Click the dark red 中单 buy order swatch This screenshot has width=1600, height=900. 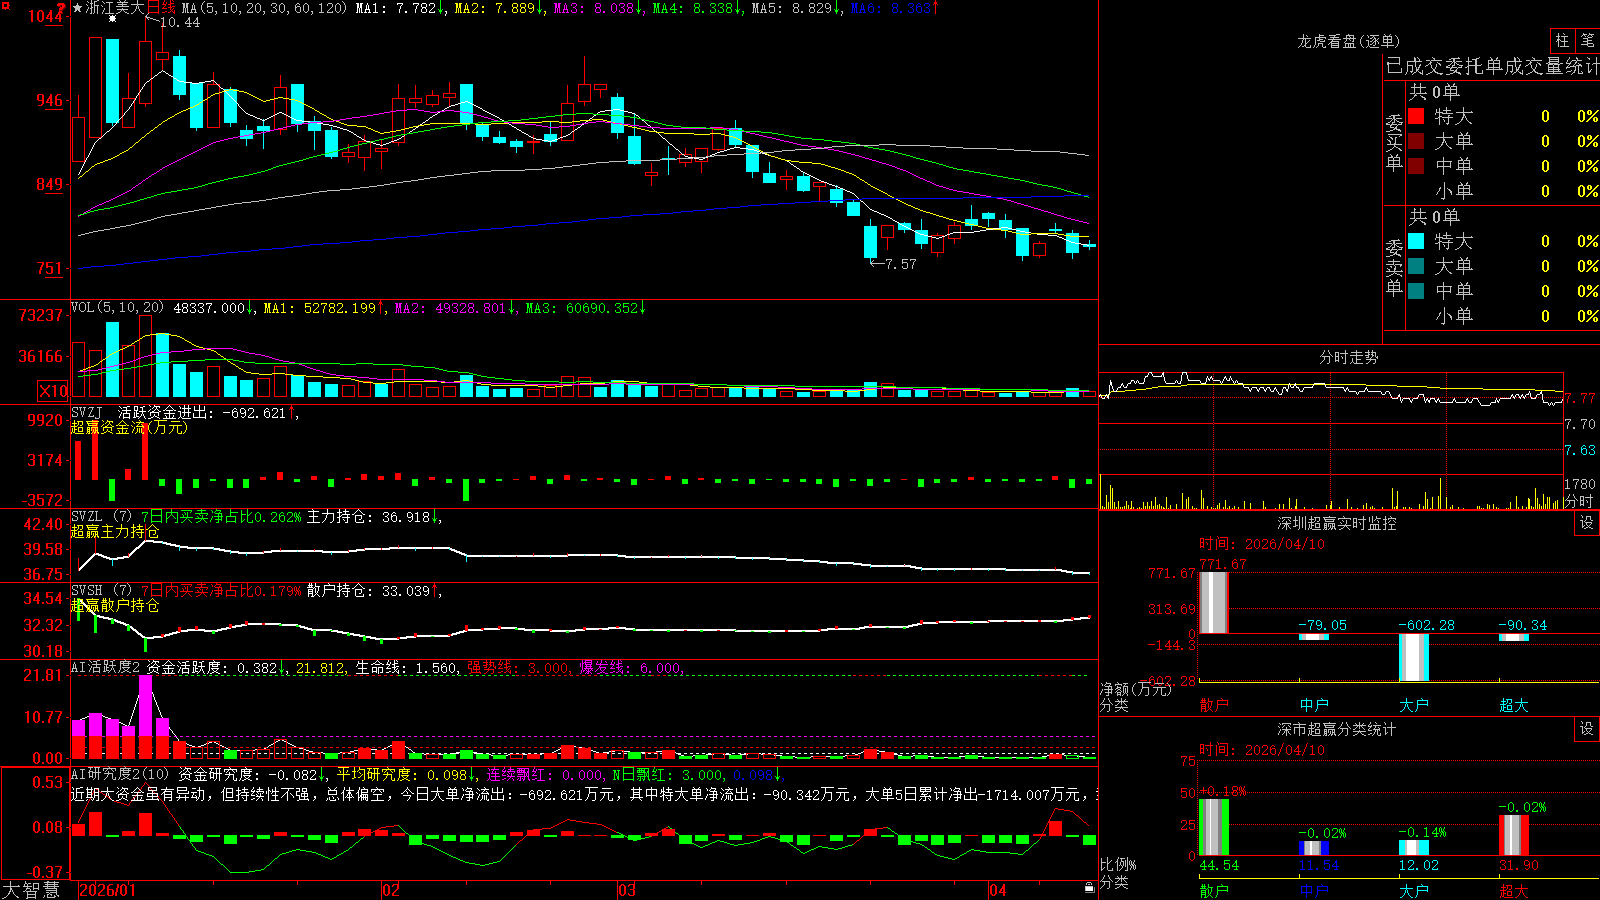pos(1416,166)
